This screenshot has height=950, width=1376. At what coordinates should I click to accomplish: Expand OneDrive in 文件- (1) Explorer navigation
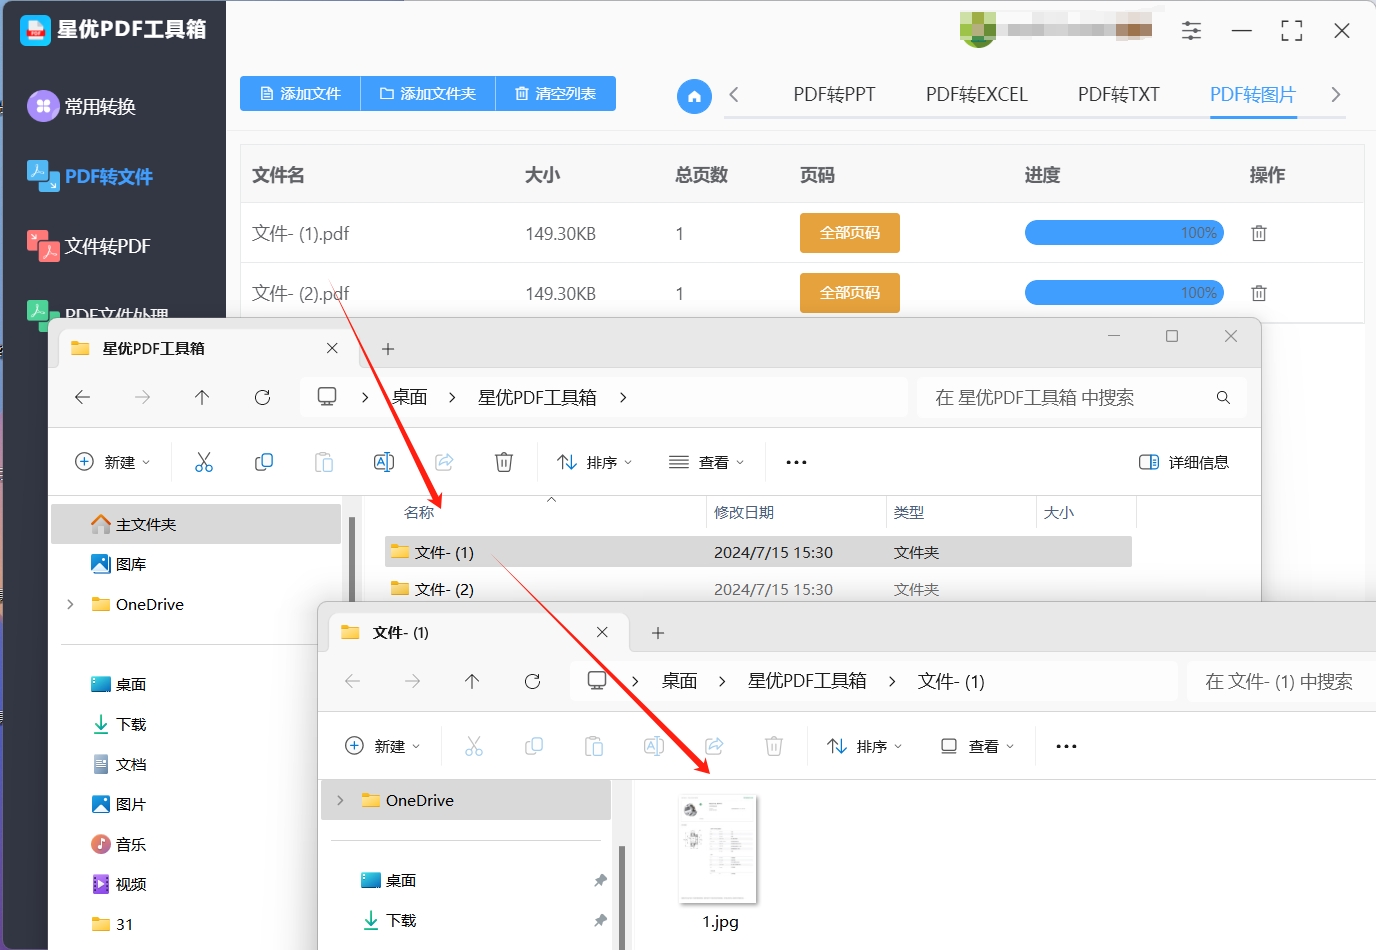tap(340, 800)
